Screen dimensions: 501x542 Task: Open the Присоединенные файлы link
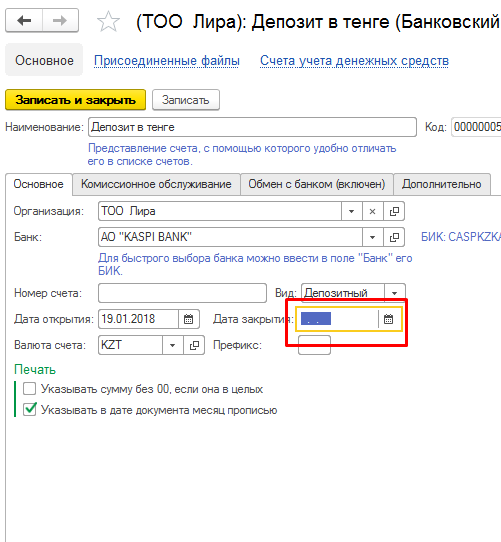(167, 60)
